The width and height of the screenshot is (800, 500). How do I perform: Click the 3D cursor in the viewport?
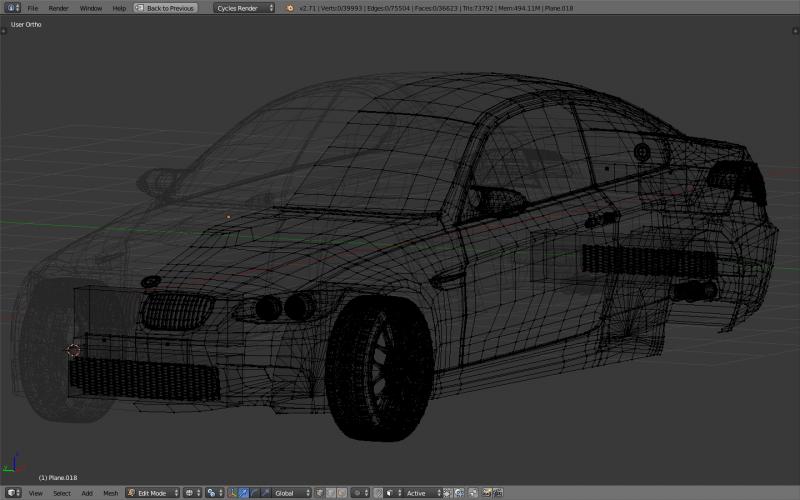click(73, 351)
